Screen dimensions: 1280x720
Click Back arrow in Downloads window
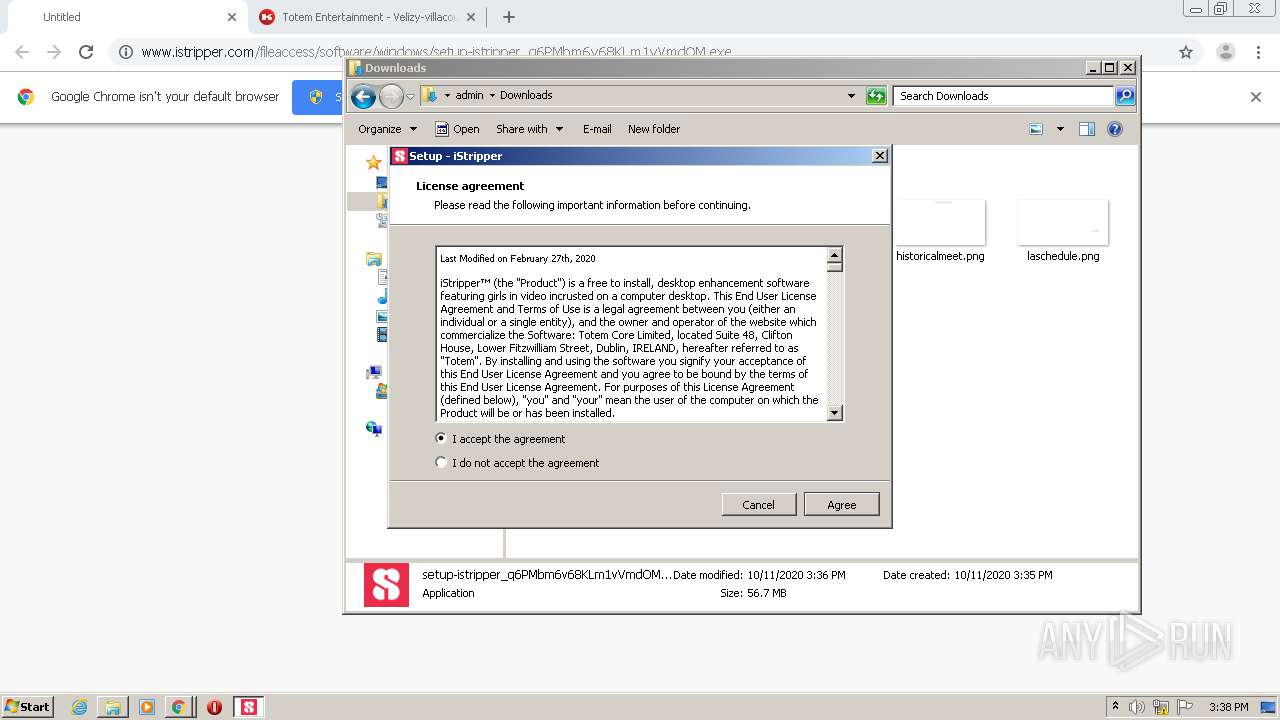click(364, 96)
